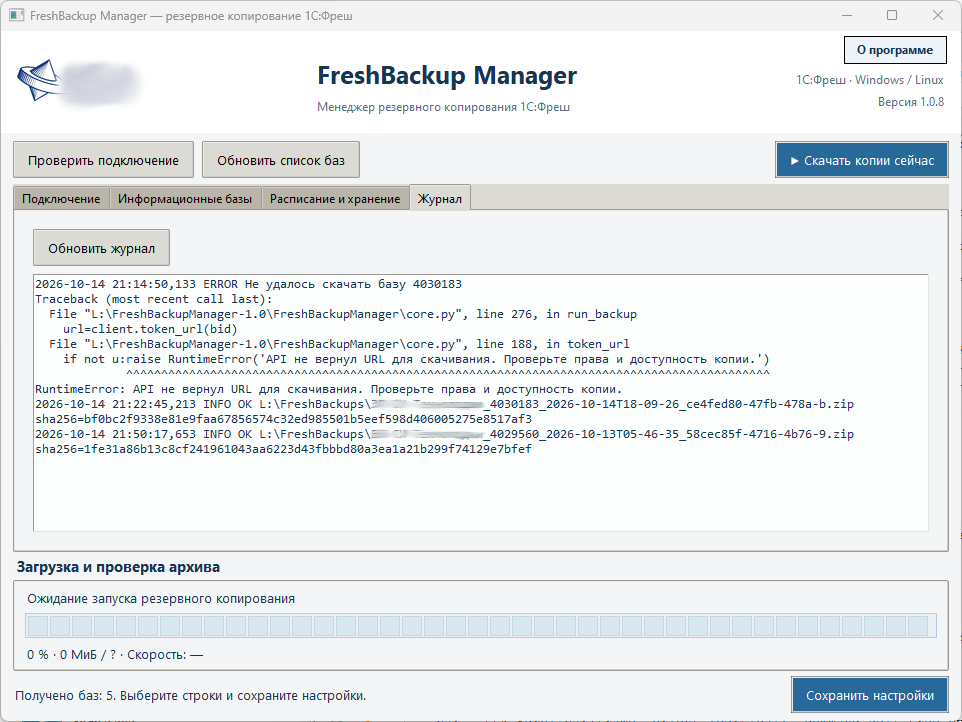
Task: Click the «Версия 1.0.8» label
Action: (x=910, y=102)
